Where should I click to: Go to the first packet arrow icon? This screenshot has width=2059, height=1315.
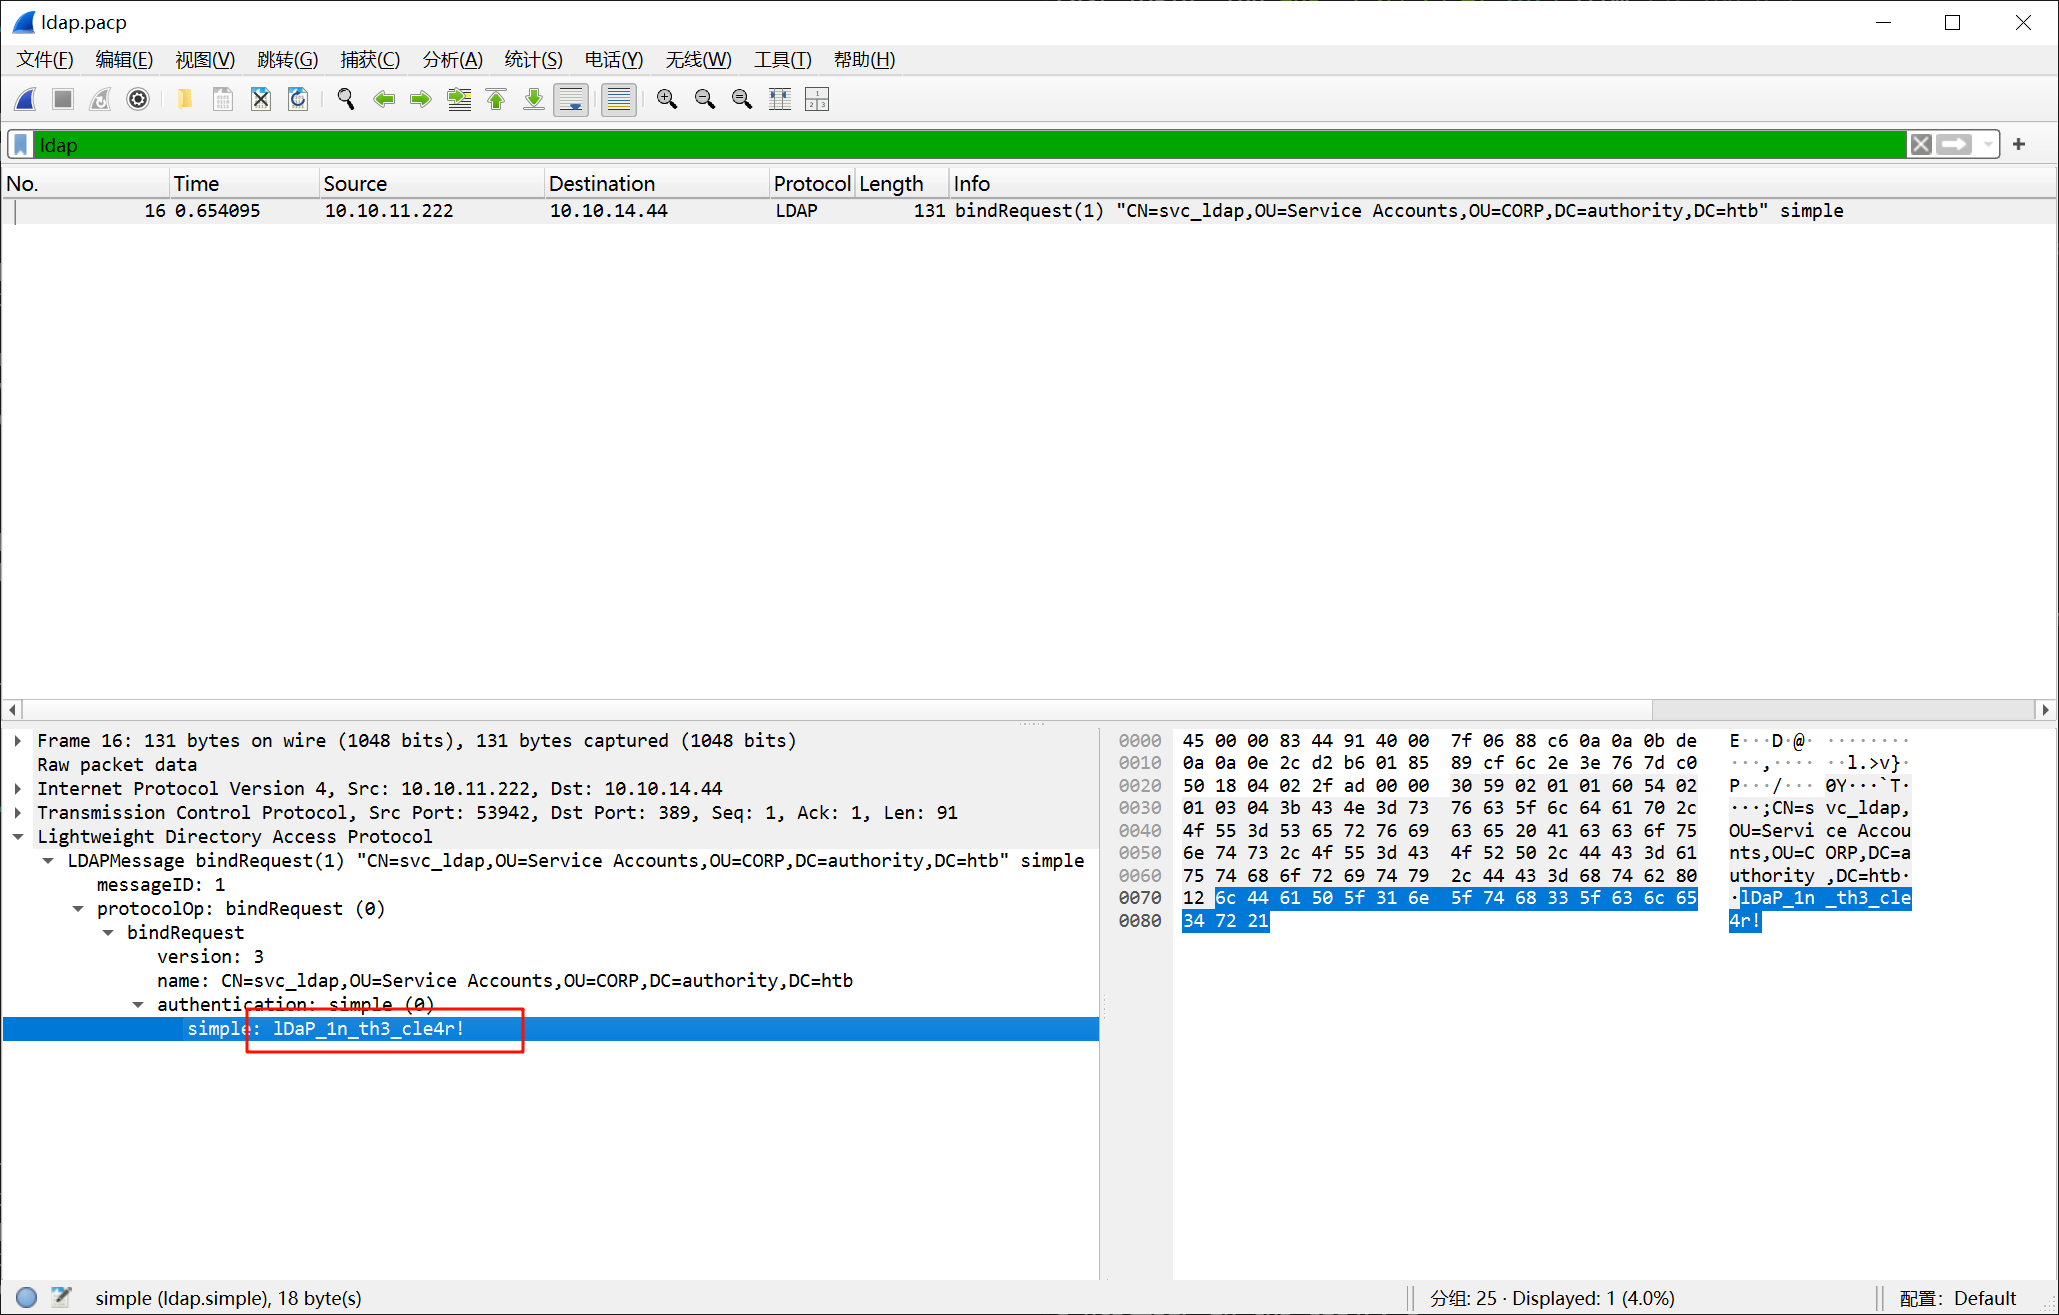[x=496, y=99]
